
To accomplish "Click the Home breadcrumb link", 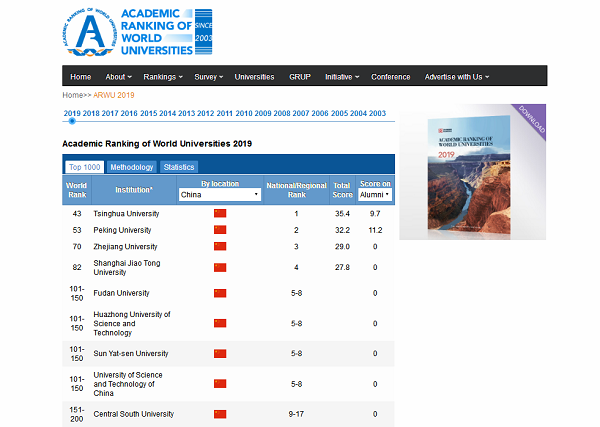I will 72,95.
